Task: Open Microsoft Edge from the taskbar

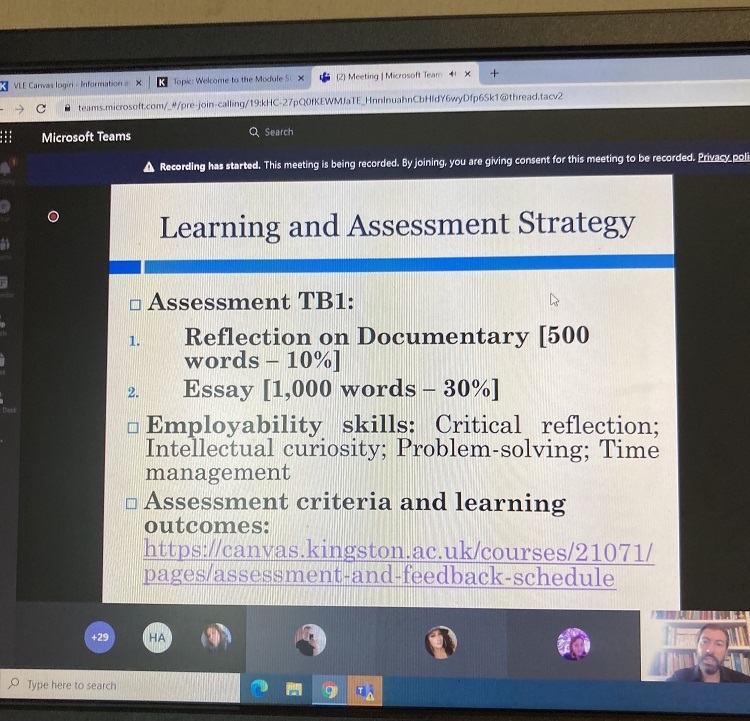Action: (x=259, y=688)
